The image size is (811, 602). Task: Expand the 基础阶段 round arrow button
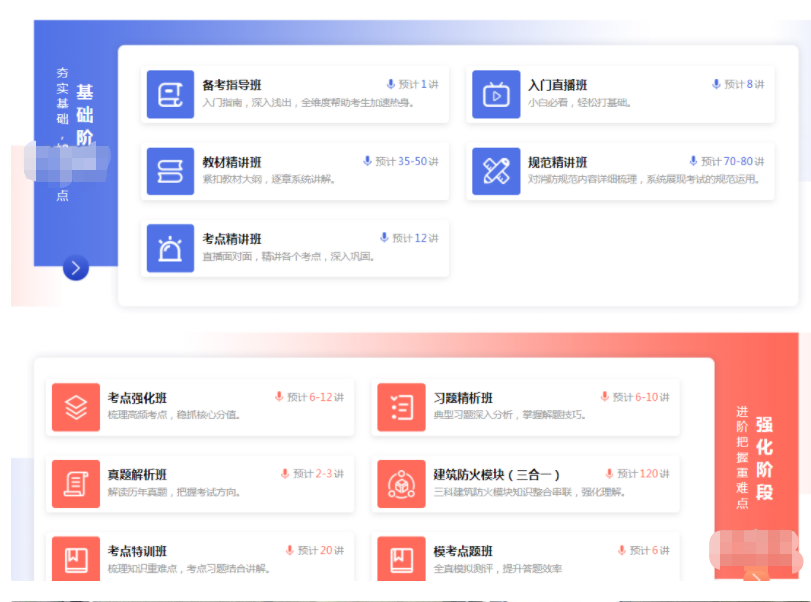(76, 268)
